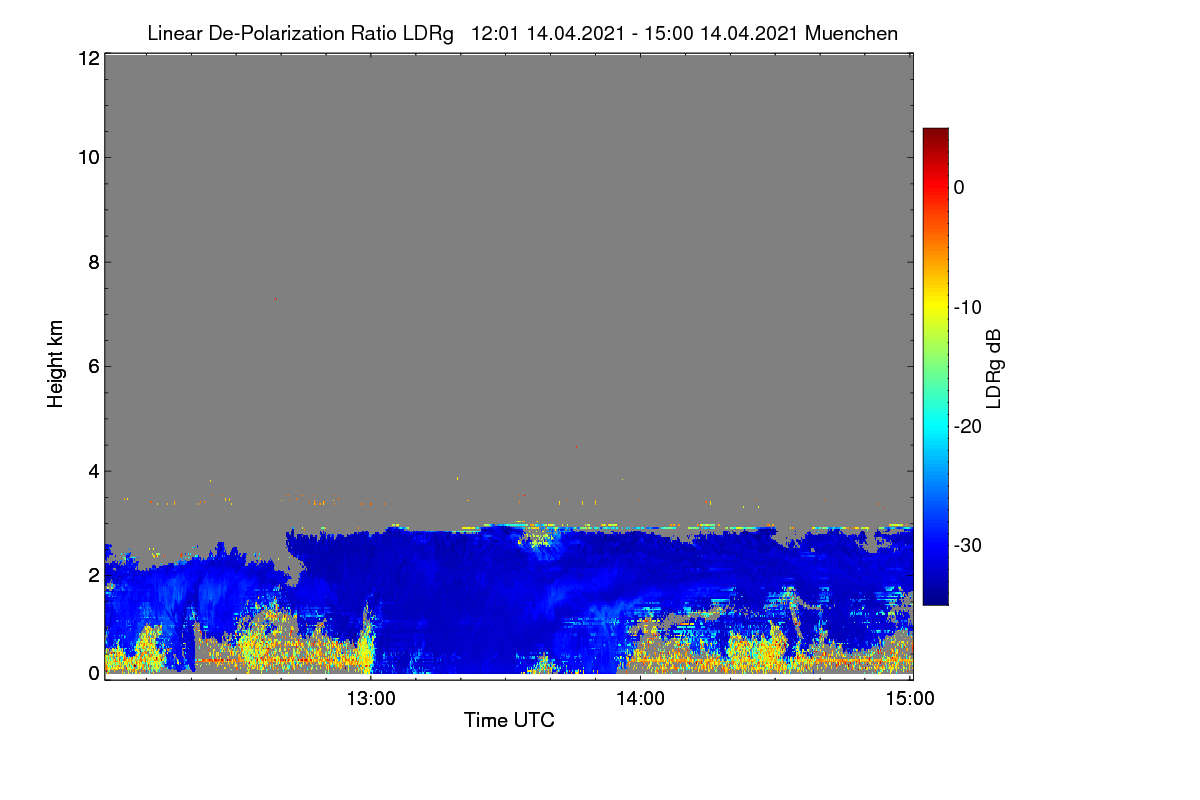
Task: Click the -30 colorbar label
Action: coord(967,546)
